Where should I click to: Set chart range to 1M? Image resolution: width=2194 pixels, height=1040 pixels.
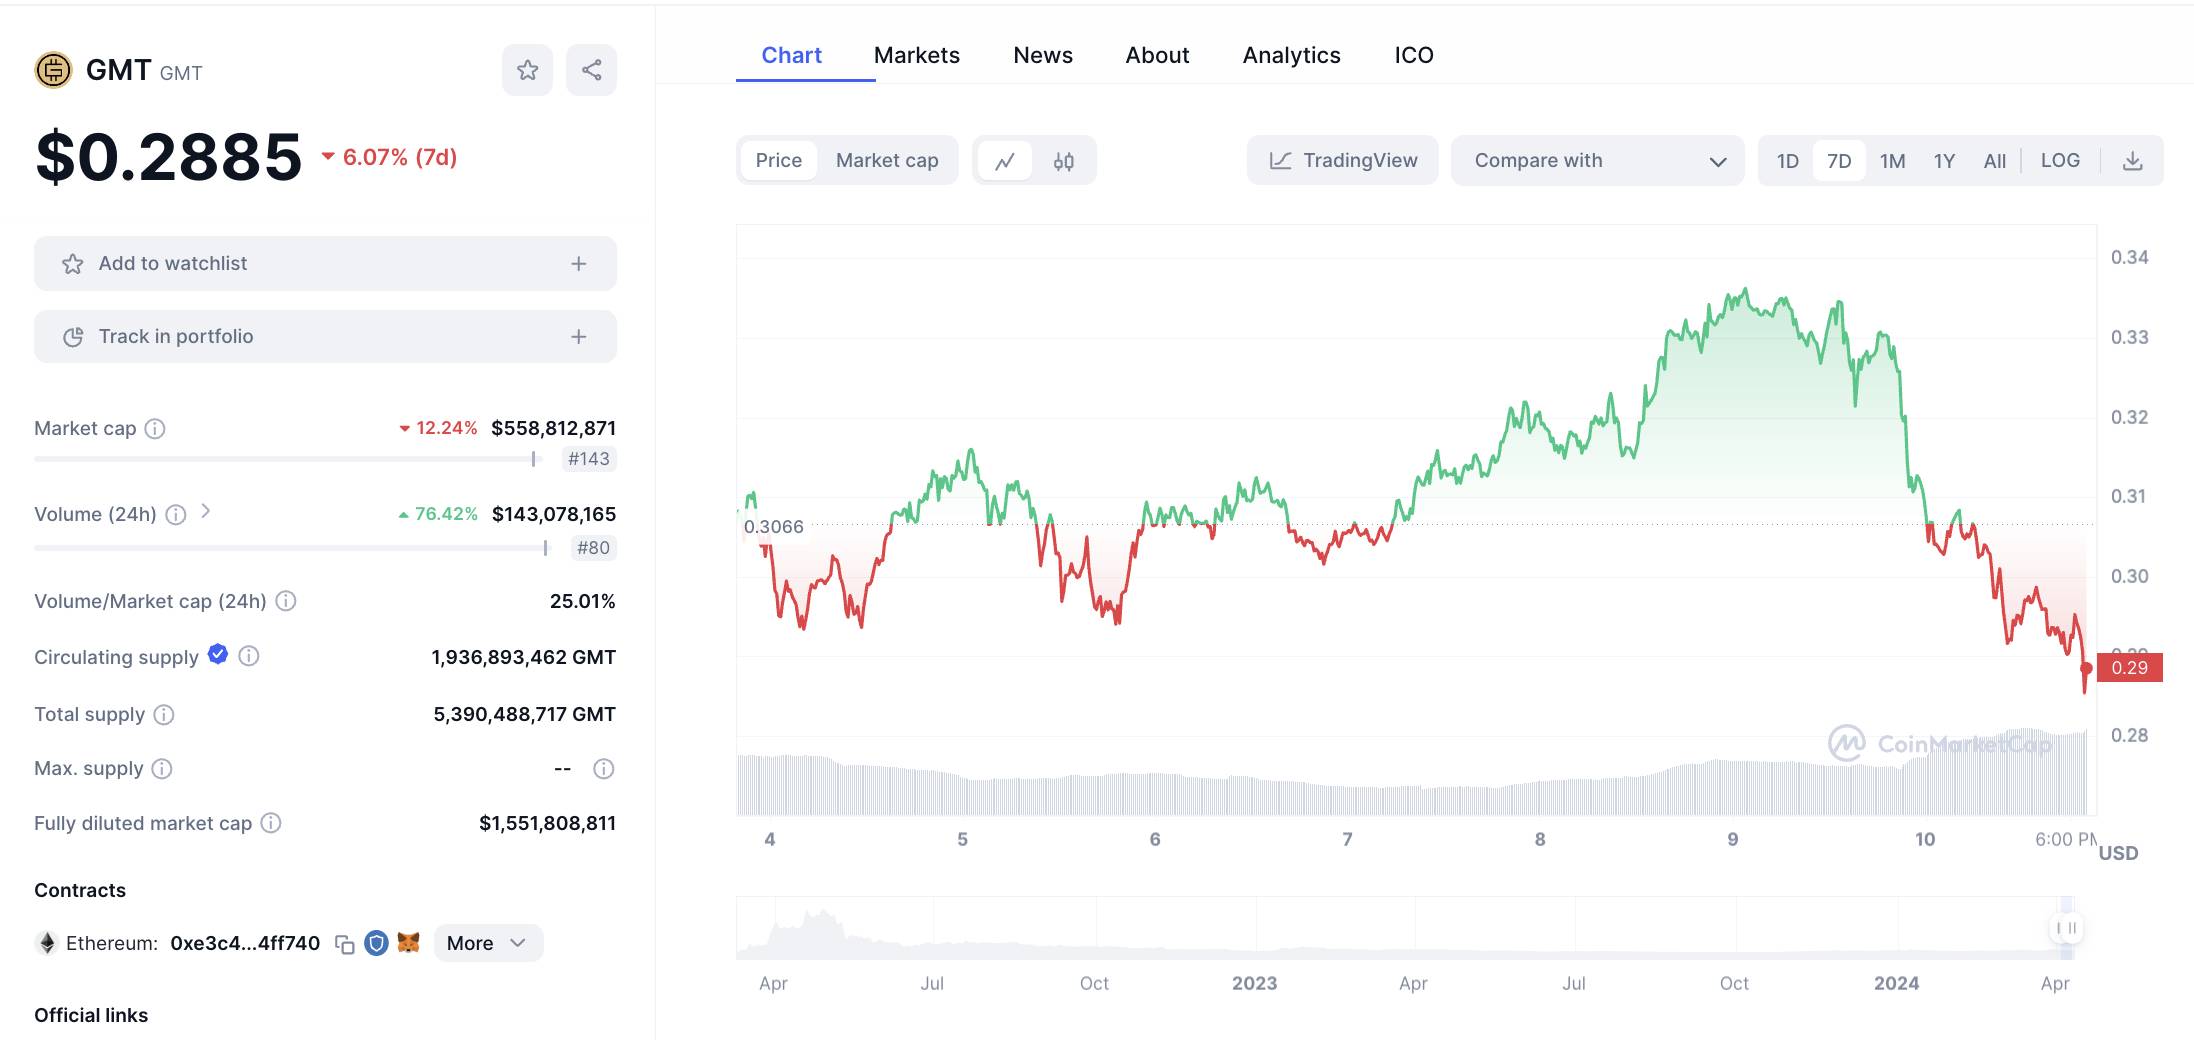(x=1892, y=161)
